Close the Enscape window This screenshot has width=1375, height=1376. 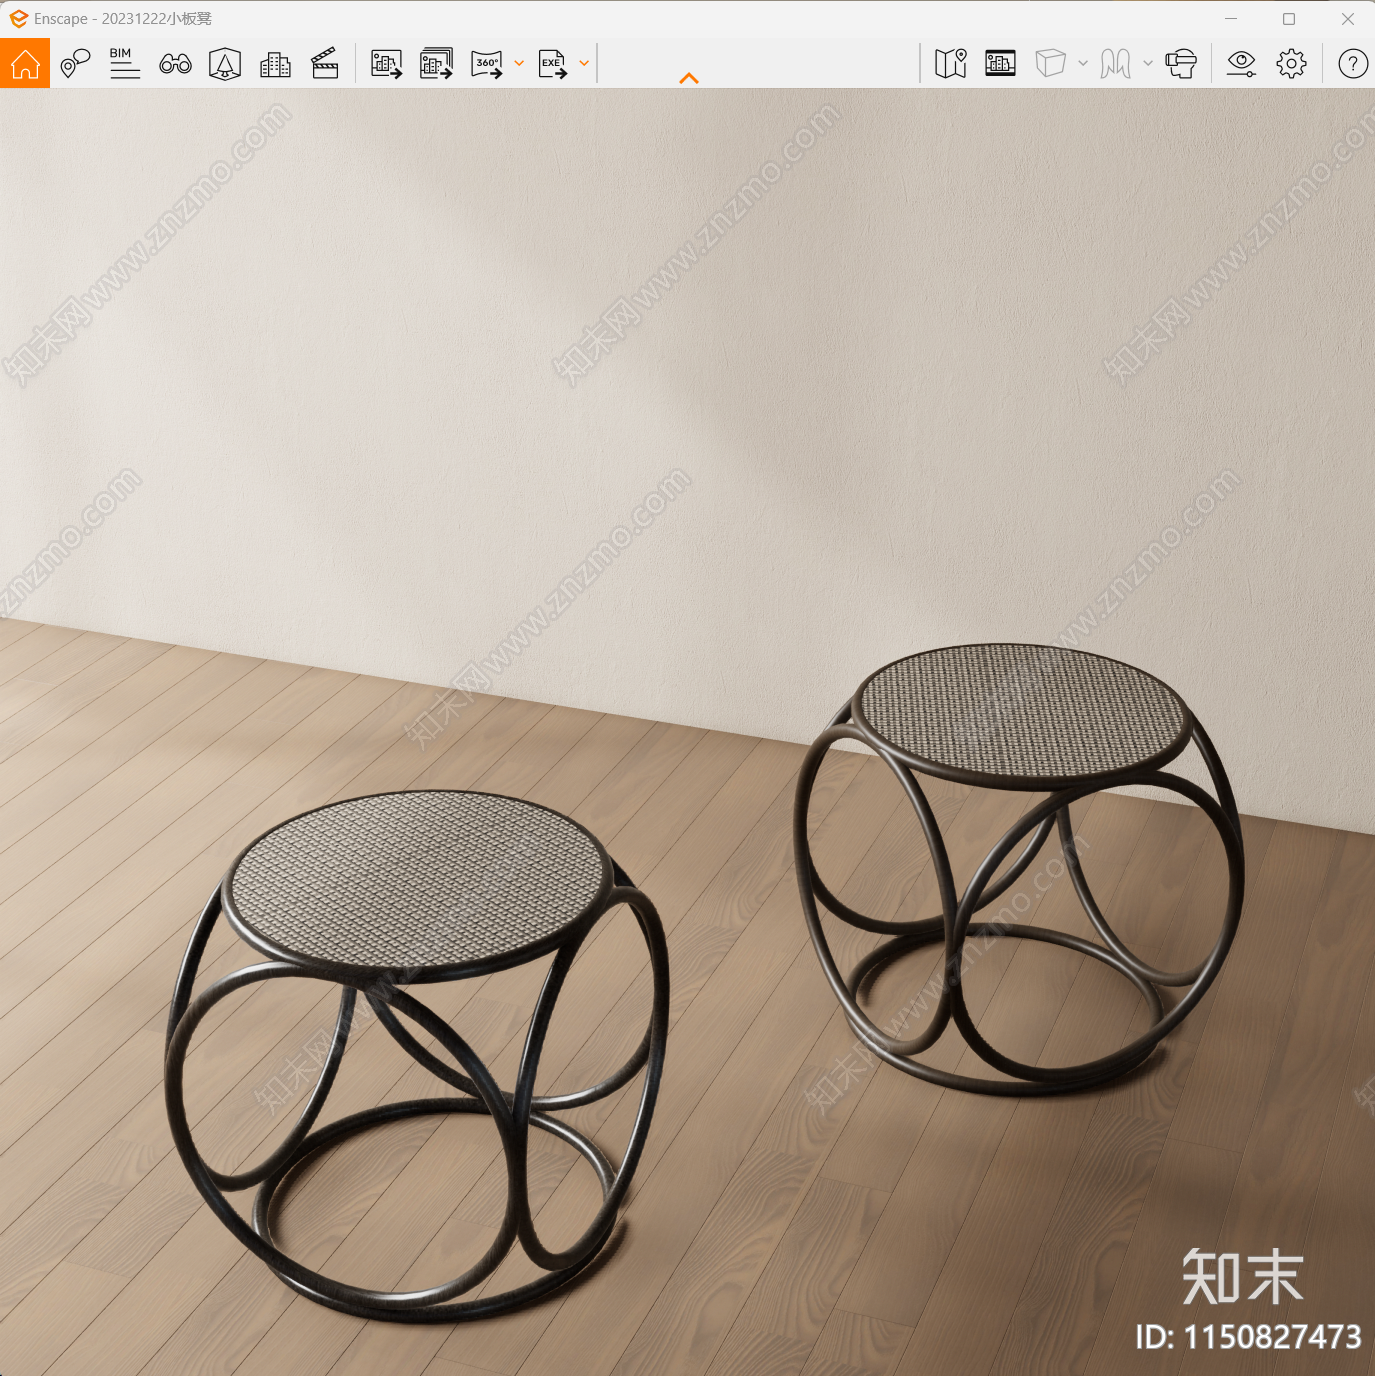pos(1347,18)
